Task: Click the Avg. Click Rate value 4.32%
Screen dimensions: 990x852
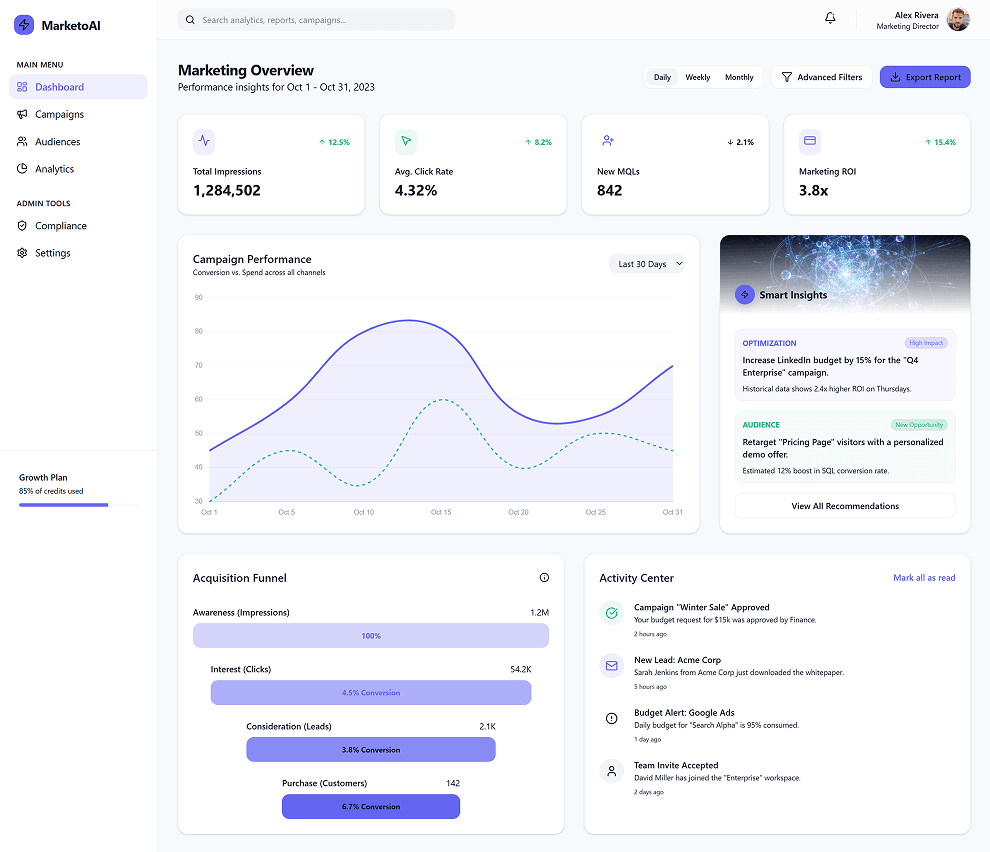Action: [415, 190]
